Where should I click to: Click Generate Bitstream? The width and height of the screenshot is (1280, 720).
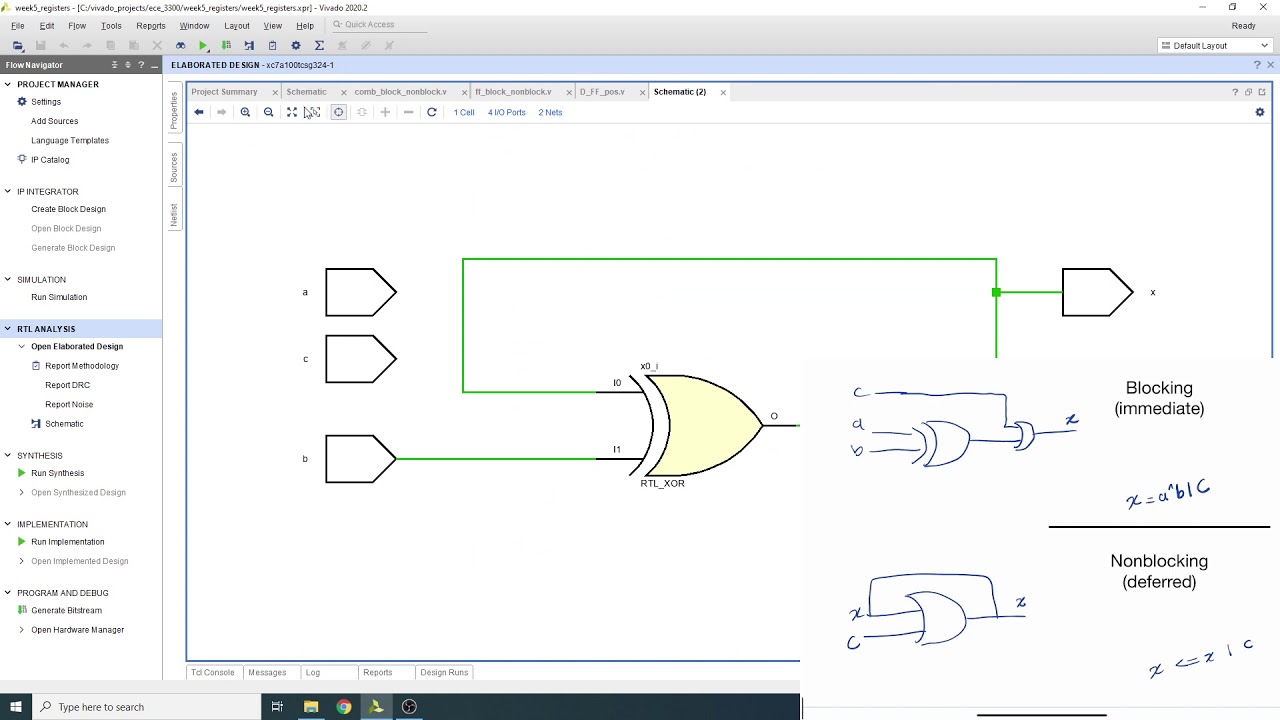66,611
